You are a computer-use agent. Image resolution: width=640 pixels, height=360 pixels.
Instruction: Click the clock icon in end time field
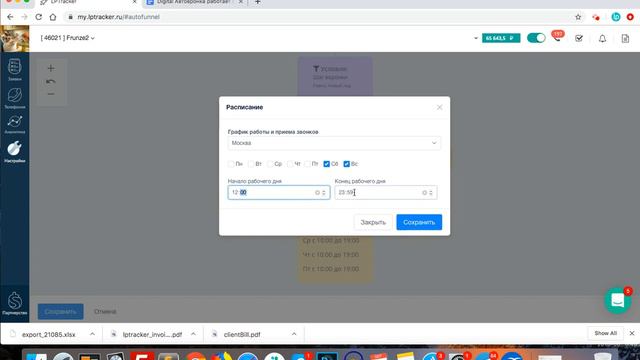click(x=424, y=193)
